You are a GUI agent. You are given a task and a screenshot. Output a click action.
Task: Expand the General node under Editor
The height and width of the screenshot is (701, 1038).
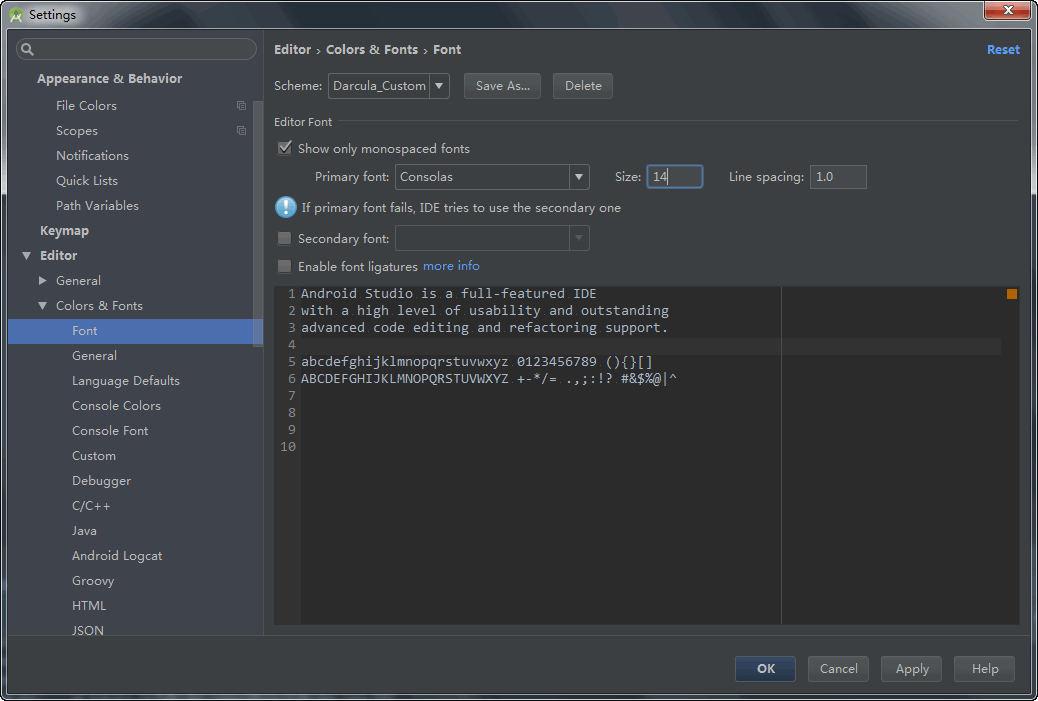point(42,281)
